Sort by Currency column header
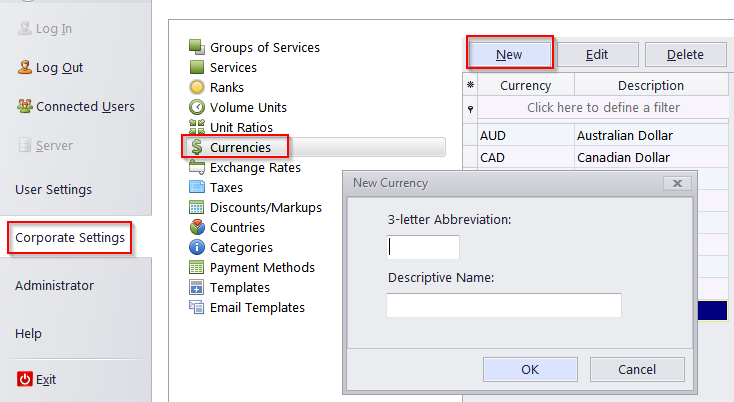The width and height of the screenshot is (734, 402). [x=525, y=86]
